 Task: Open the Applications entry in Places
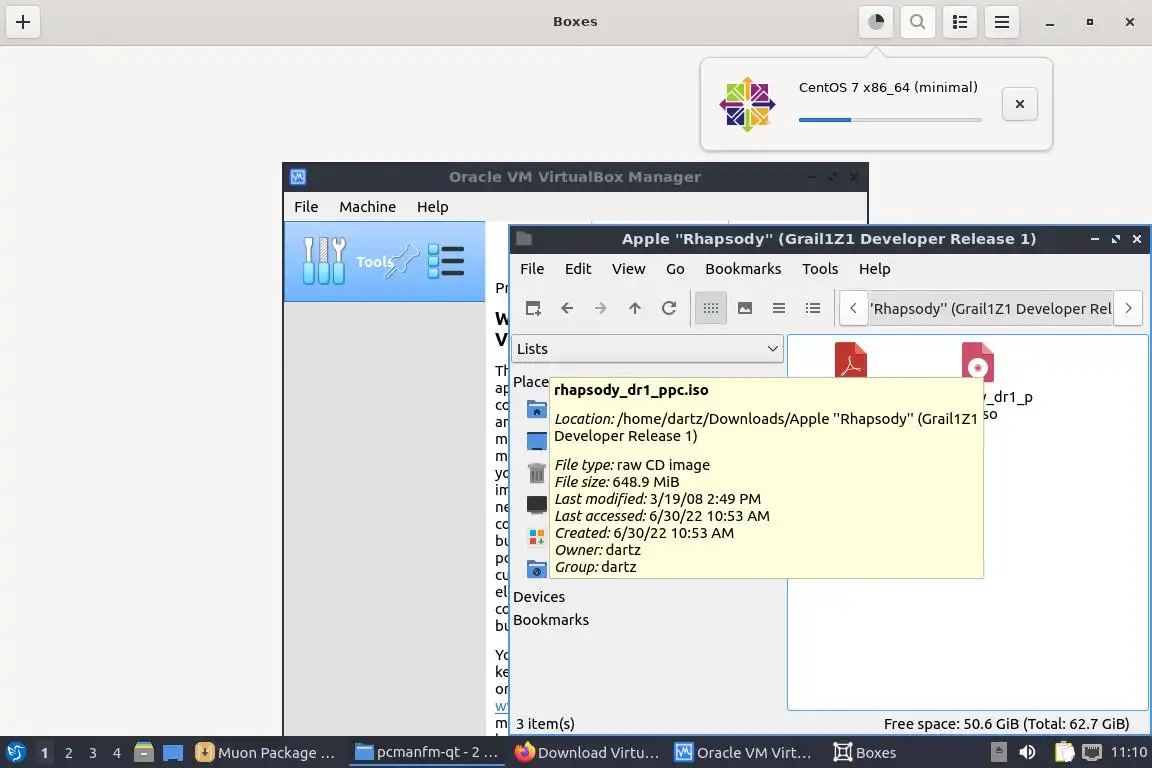(536, 537)
